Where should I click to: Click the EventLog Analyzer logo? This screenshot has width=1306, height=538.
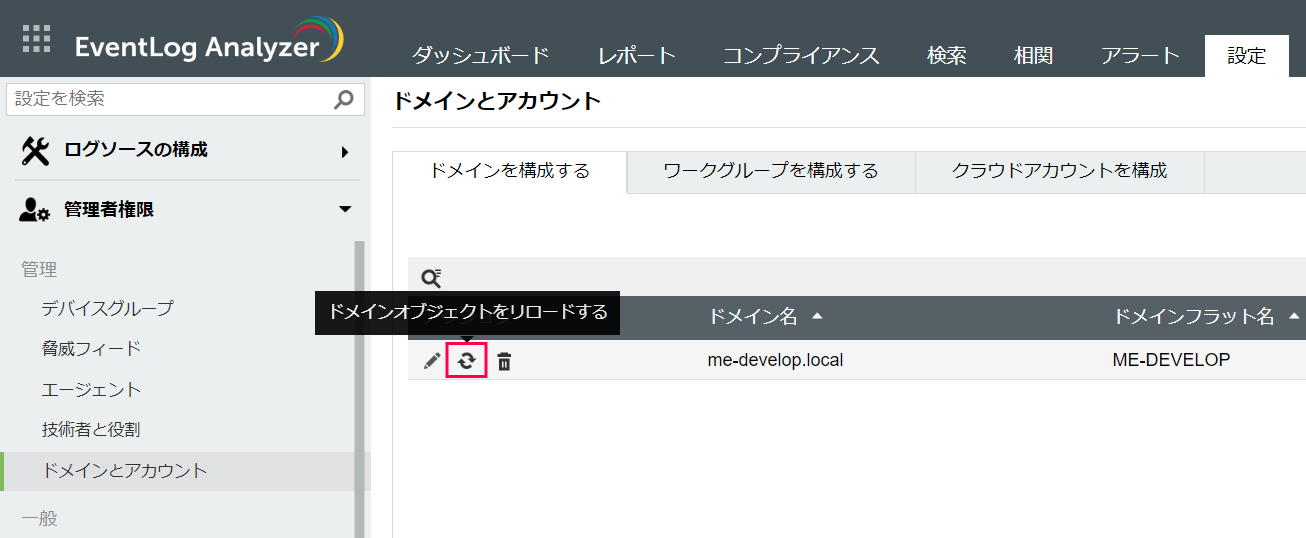coord(209,43)
